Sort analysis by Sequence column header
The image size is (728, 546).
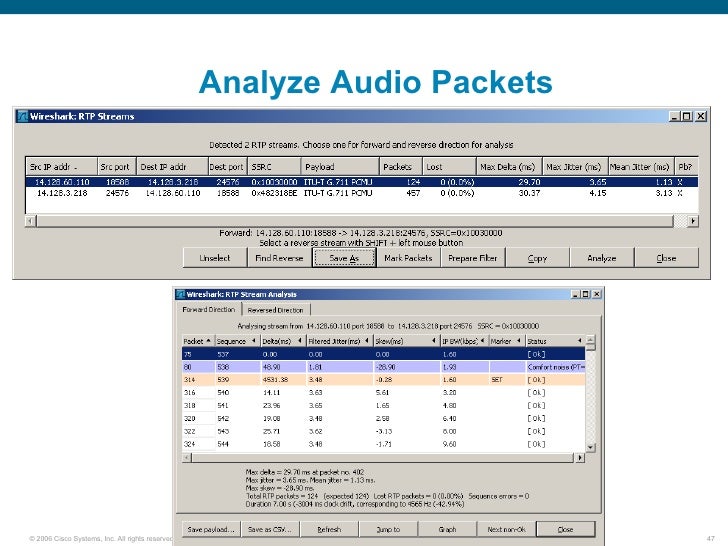(237, 341)
